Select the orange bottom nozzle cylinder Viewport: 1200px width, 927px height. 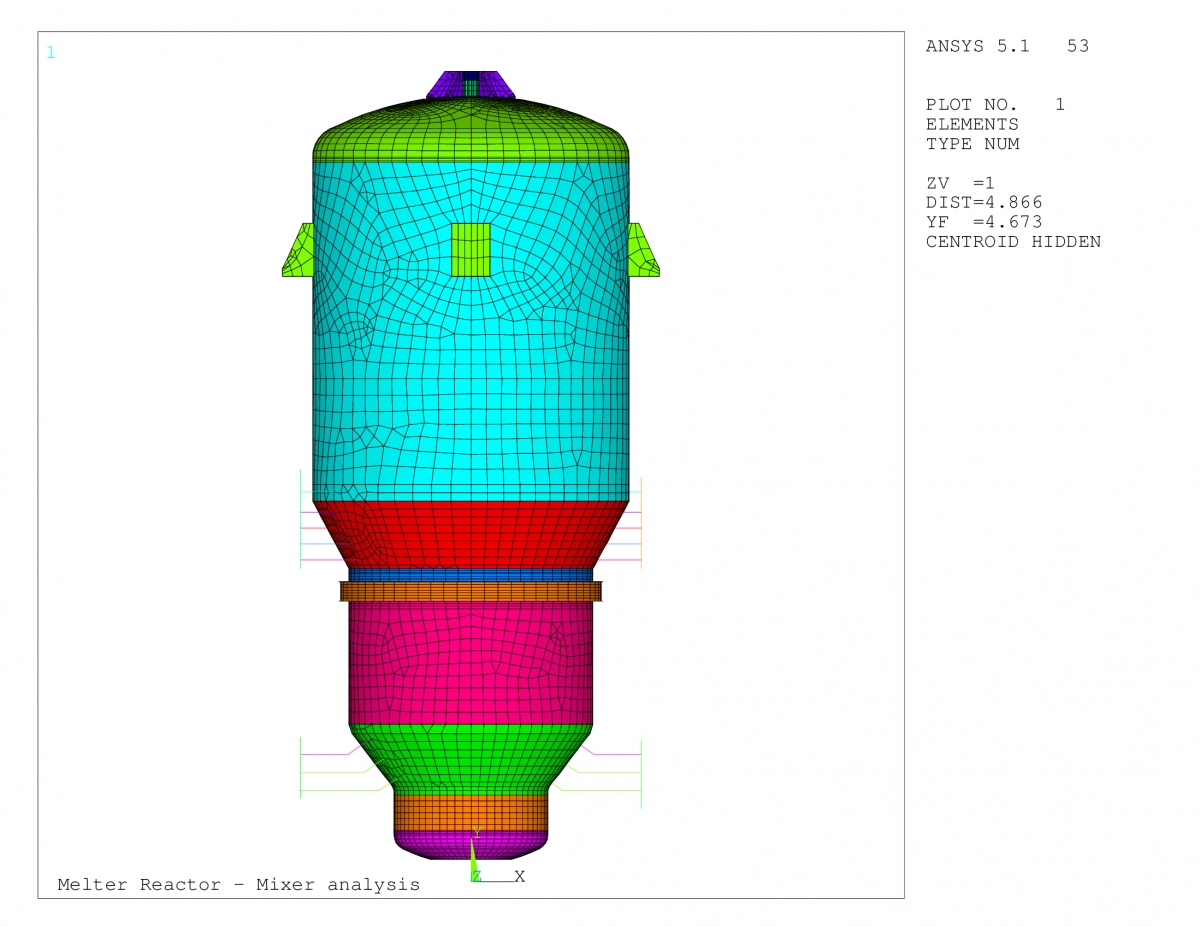(471, 814)
